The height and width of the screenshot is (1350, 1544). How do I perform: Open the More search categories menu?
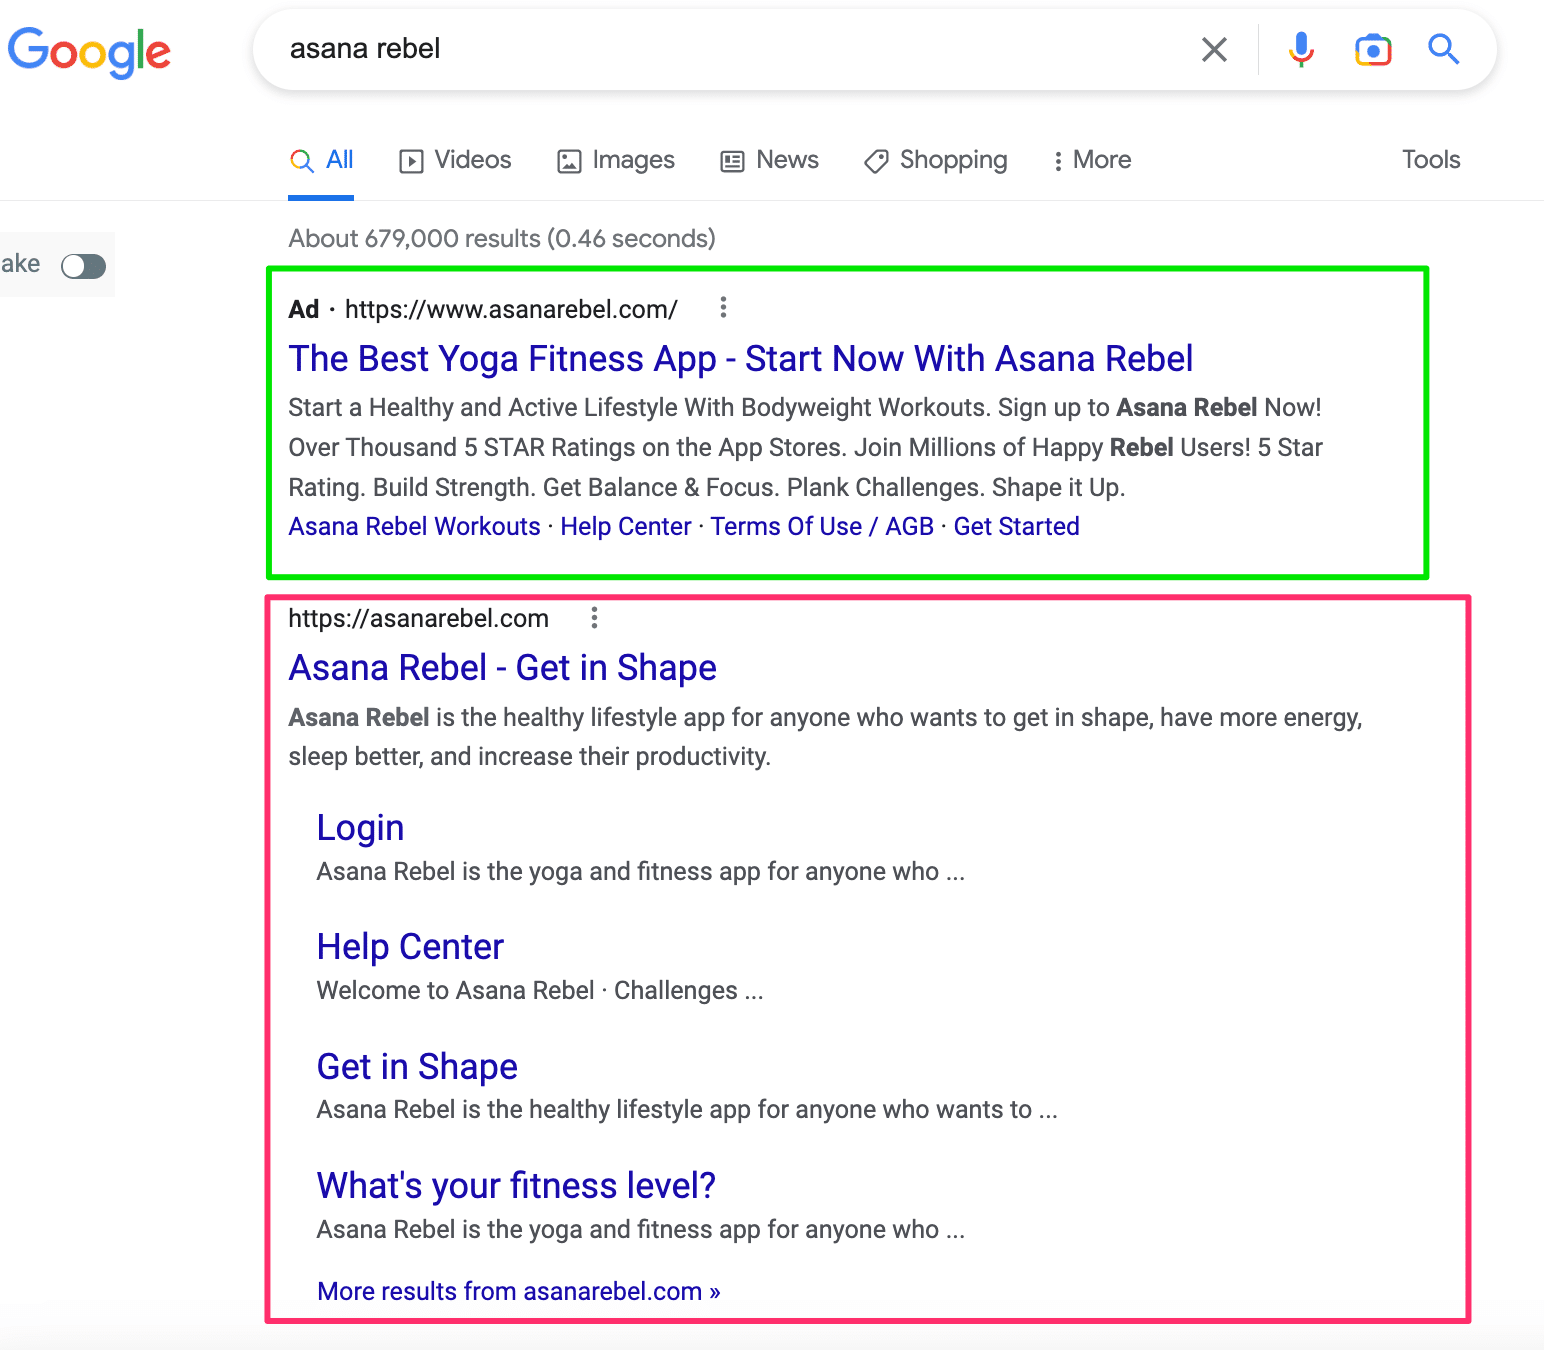(1091, 160)
